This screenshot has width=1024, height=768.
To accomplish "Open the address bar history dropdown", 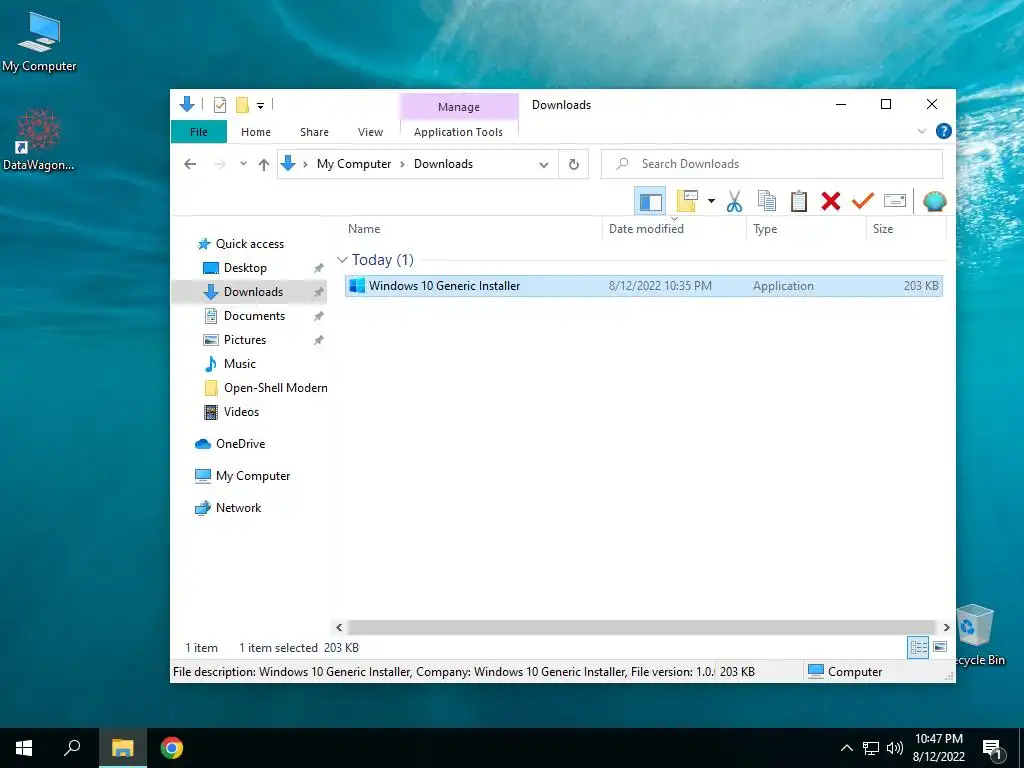I will click(x=543, y=165).
